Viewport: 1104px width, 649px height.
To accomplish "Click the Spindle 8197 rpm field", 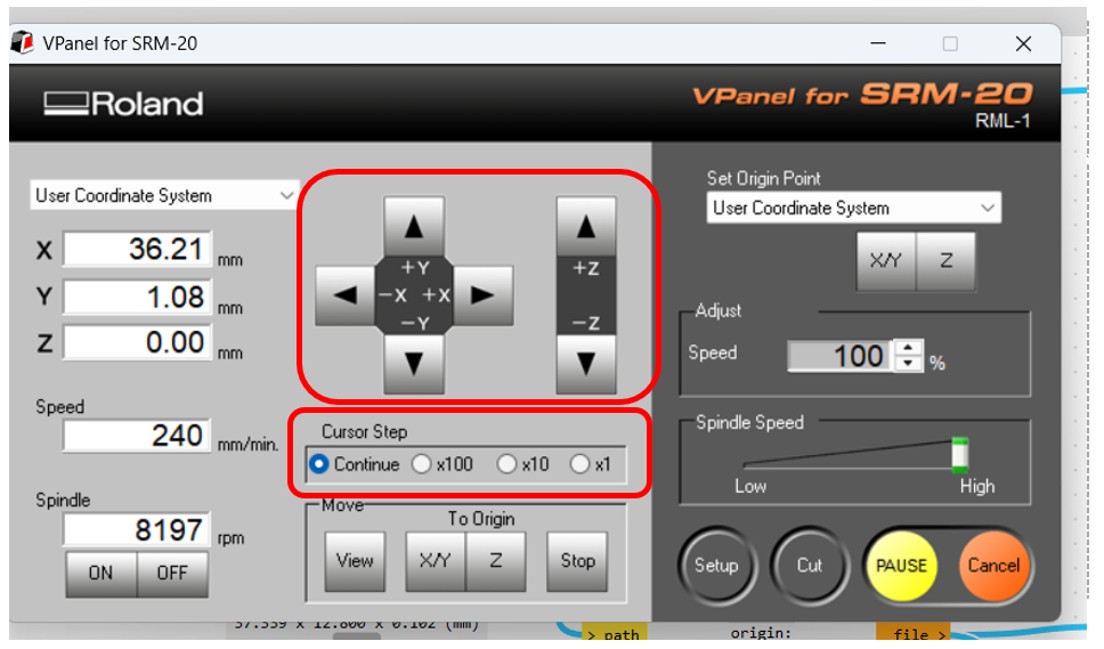I will coord(137,529).
